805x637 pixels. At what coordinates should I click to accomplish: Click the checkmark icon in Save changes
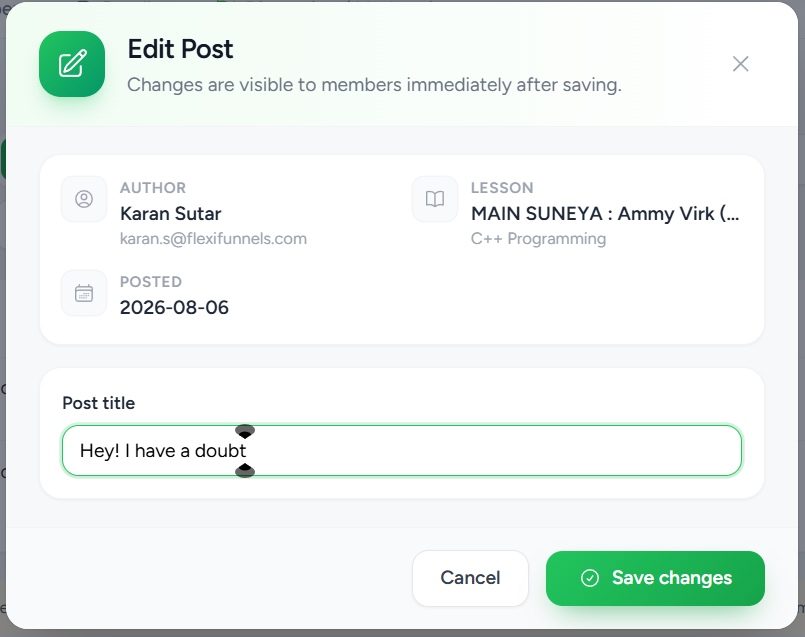[x=589, y=578]
